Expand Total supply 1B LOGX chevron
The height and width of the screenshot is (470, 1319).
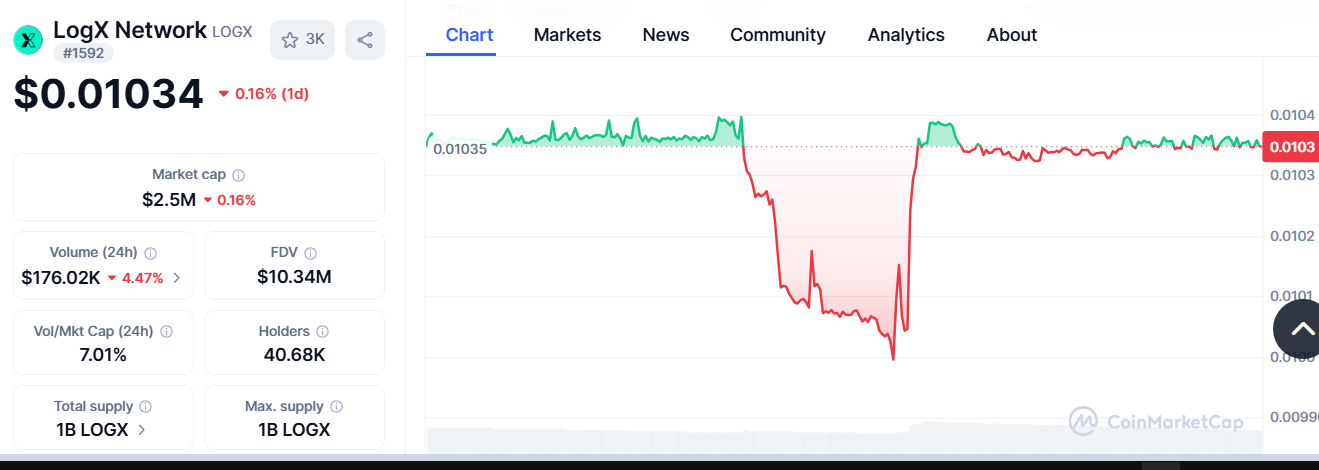[x=141, y=430]
